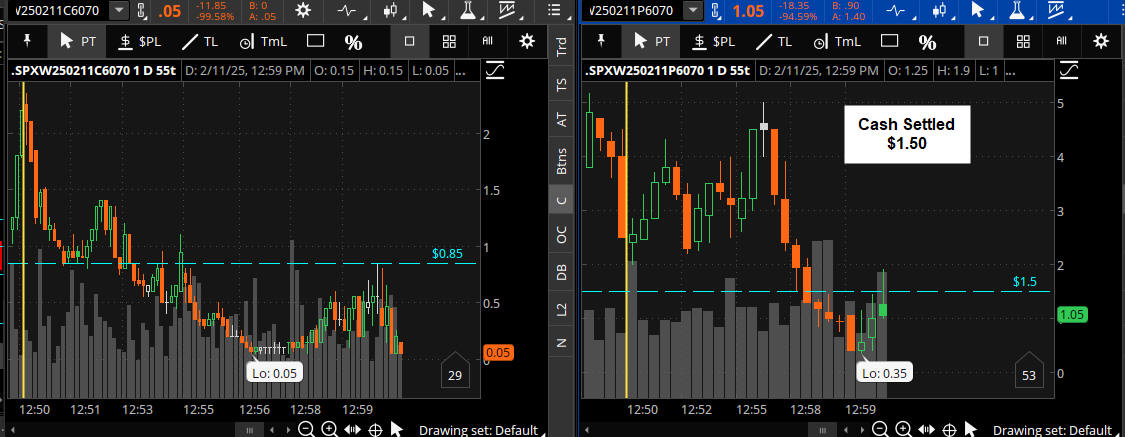Image resolution: width=1125 pixels, height=437 pixels.
Task: Open the left chart's settings gear in the top header
Action: (299, 11)
